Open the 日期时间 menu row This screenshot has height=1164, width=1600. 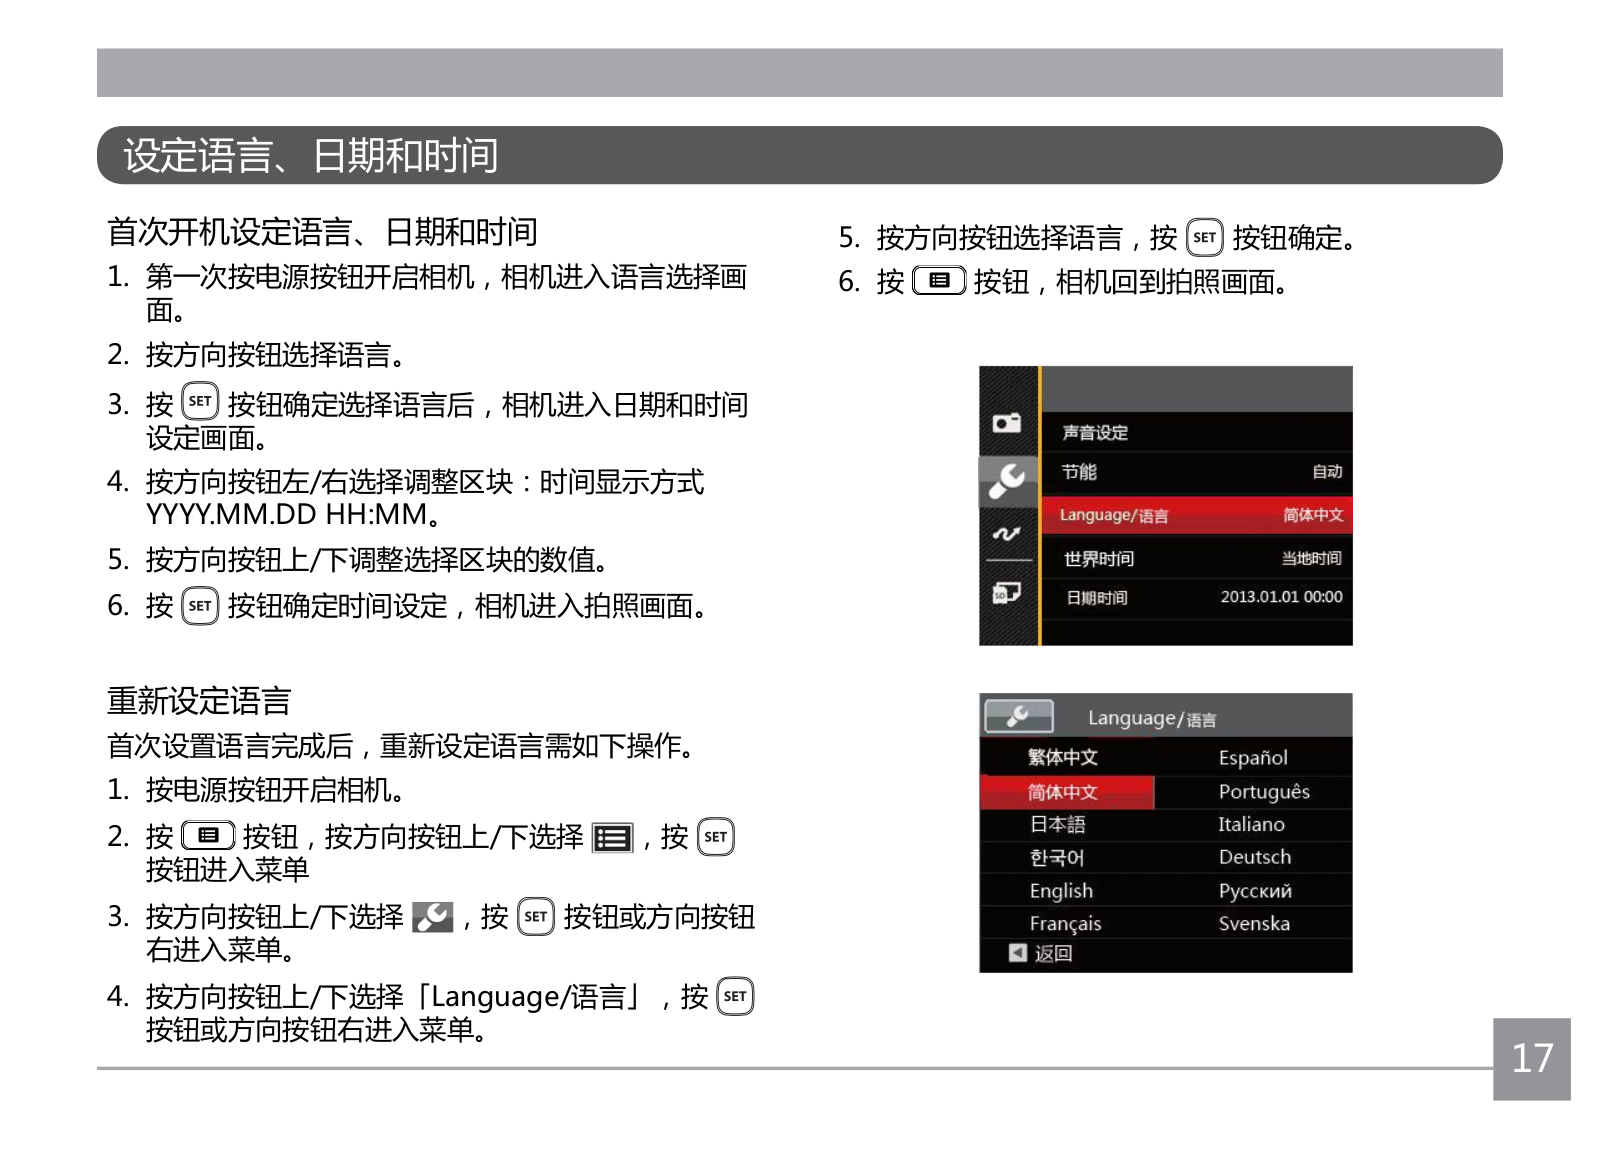(1197, 597)
